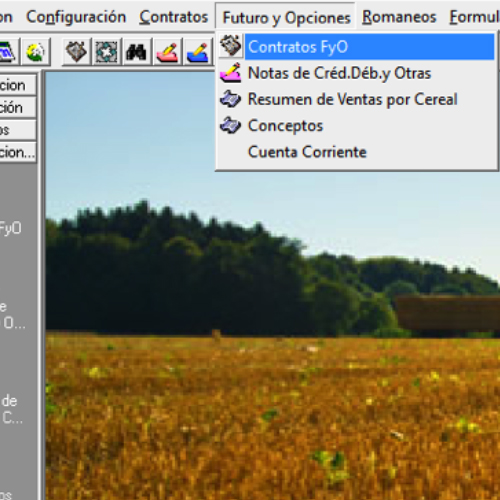Screen dimensions: 500x500
Task: Click the yellow-green flower refresh toolbar icon
Action: coord(36,52)
